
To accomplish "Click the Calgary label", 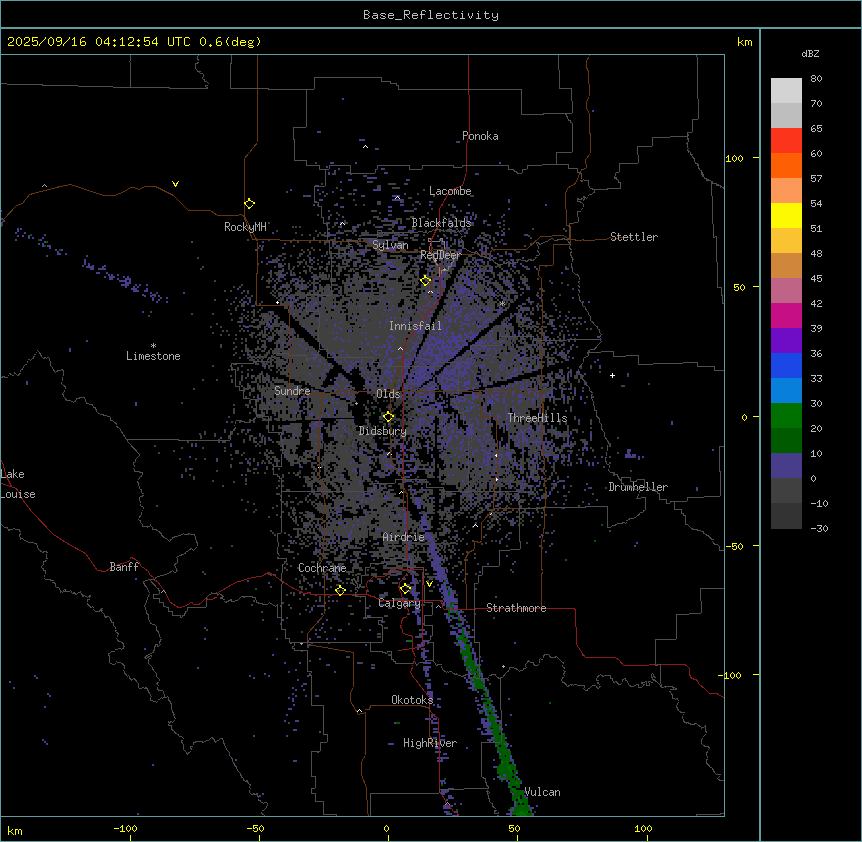I will coord(399,603).
